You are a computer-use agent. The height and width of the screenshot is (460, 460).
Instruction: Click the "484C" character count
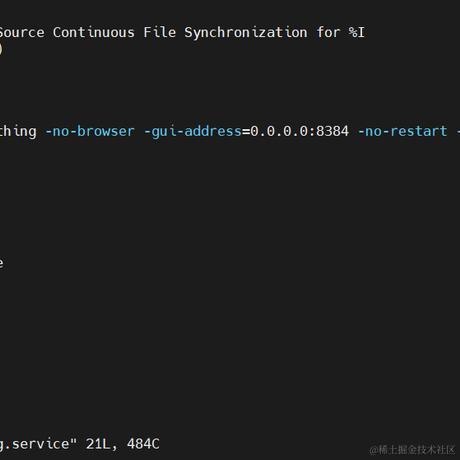pyautogui.click(x=143, y=444)
